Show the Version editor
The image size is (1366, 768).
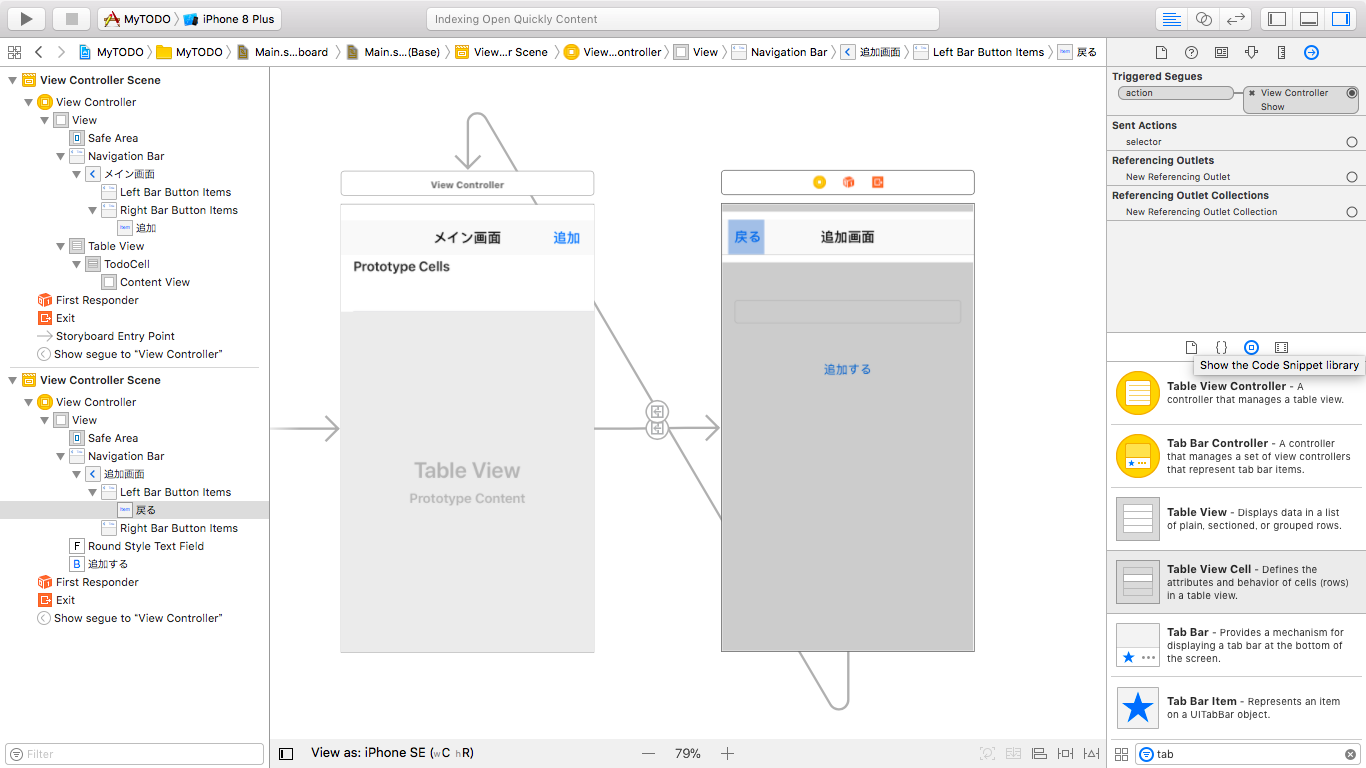pos(1237,18)
